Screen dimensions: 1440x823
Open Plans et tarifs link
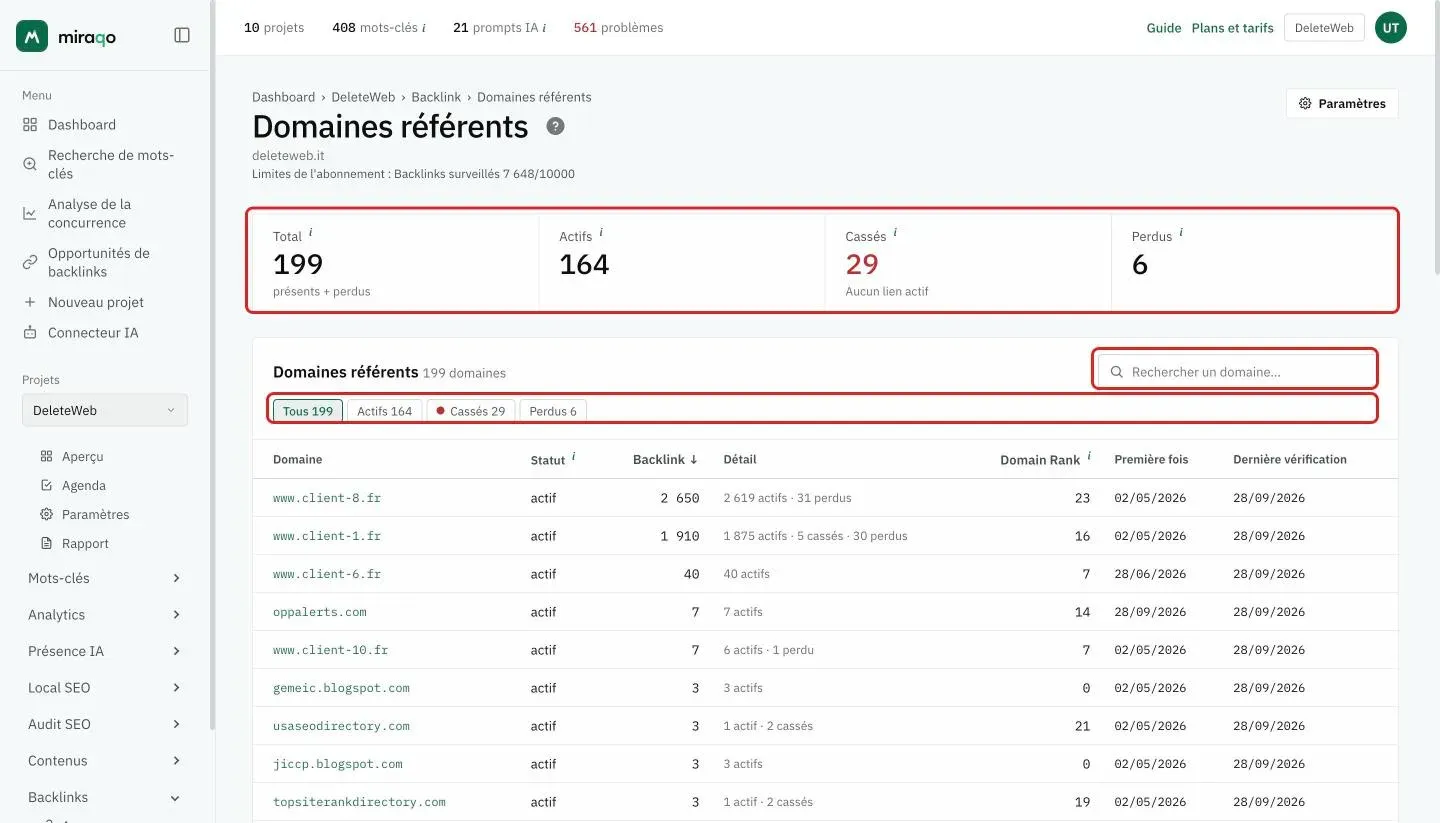[x=1233, y=28]
